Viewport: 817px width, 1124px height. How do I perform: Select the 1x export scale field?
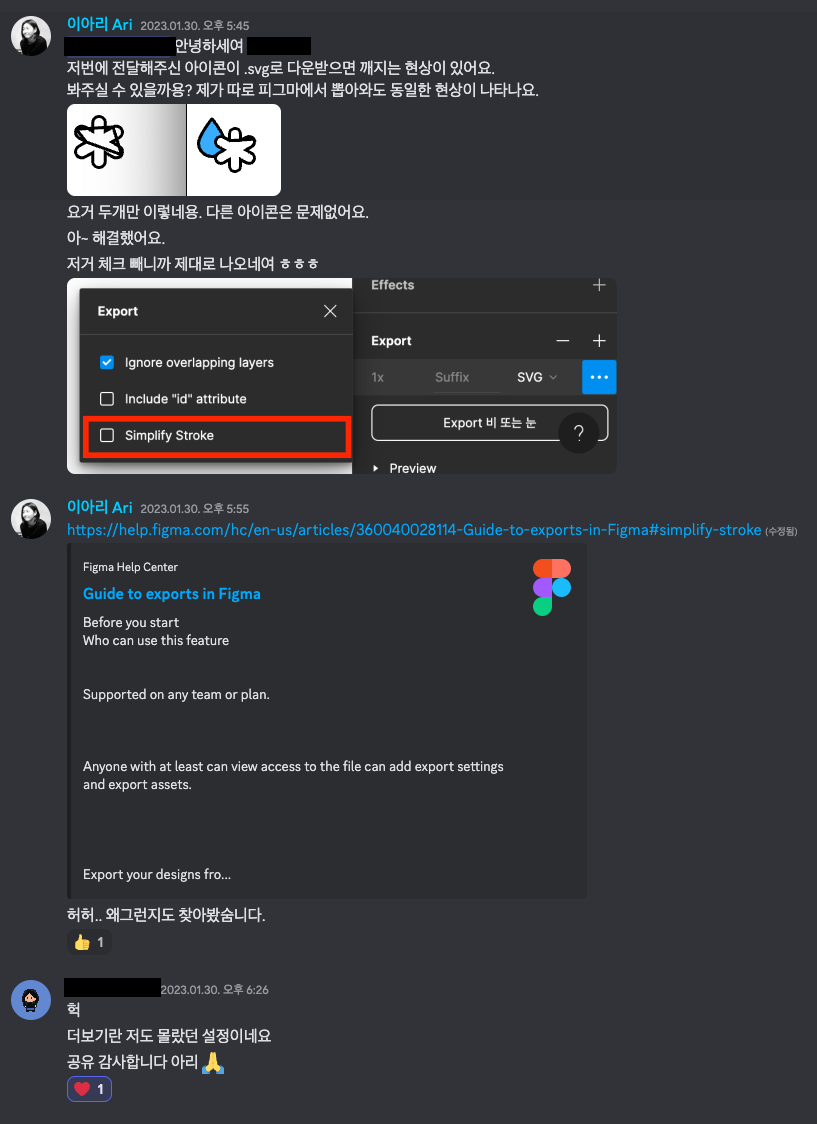[x=378, y=377]
